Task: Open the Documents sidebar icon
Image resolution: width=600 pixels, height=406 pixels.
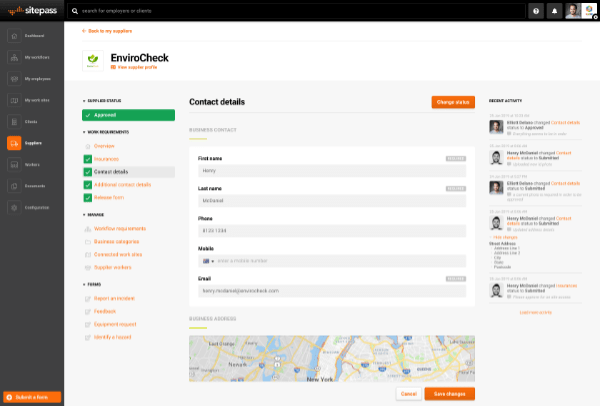Action: click(14, 186)
